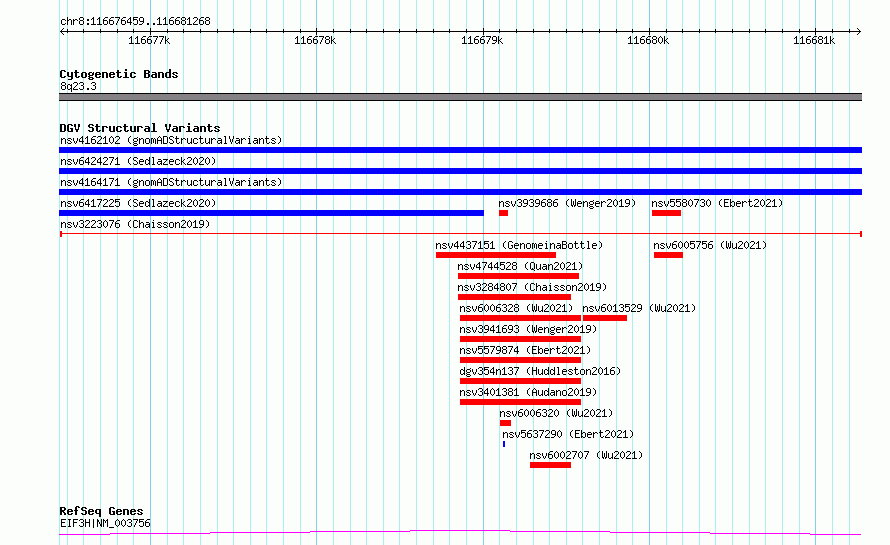The width and height of the screenshot is (890, 545).
Task: Open the nsv3223076 (Chaisson2019) label
Action: (135, 224)
